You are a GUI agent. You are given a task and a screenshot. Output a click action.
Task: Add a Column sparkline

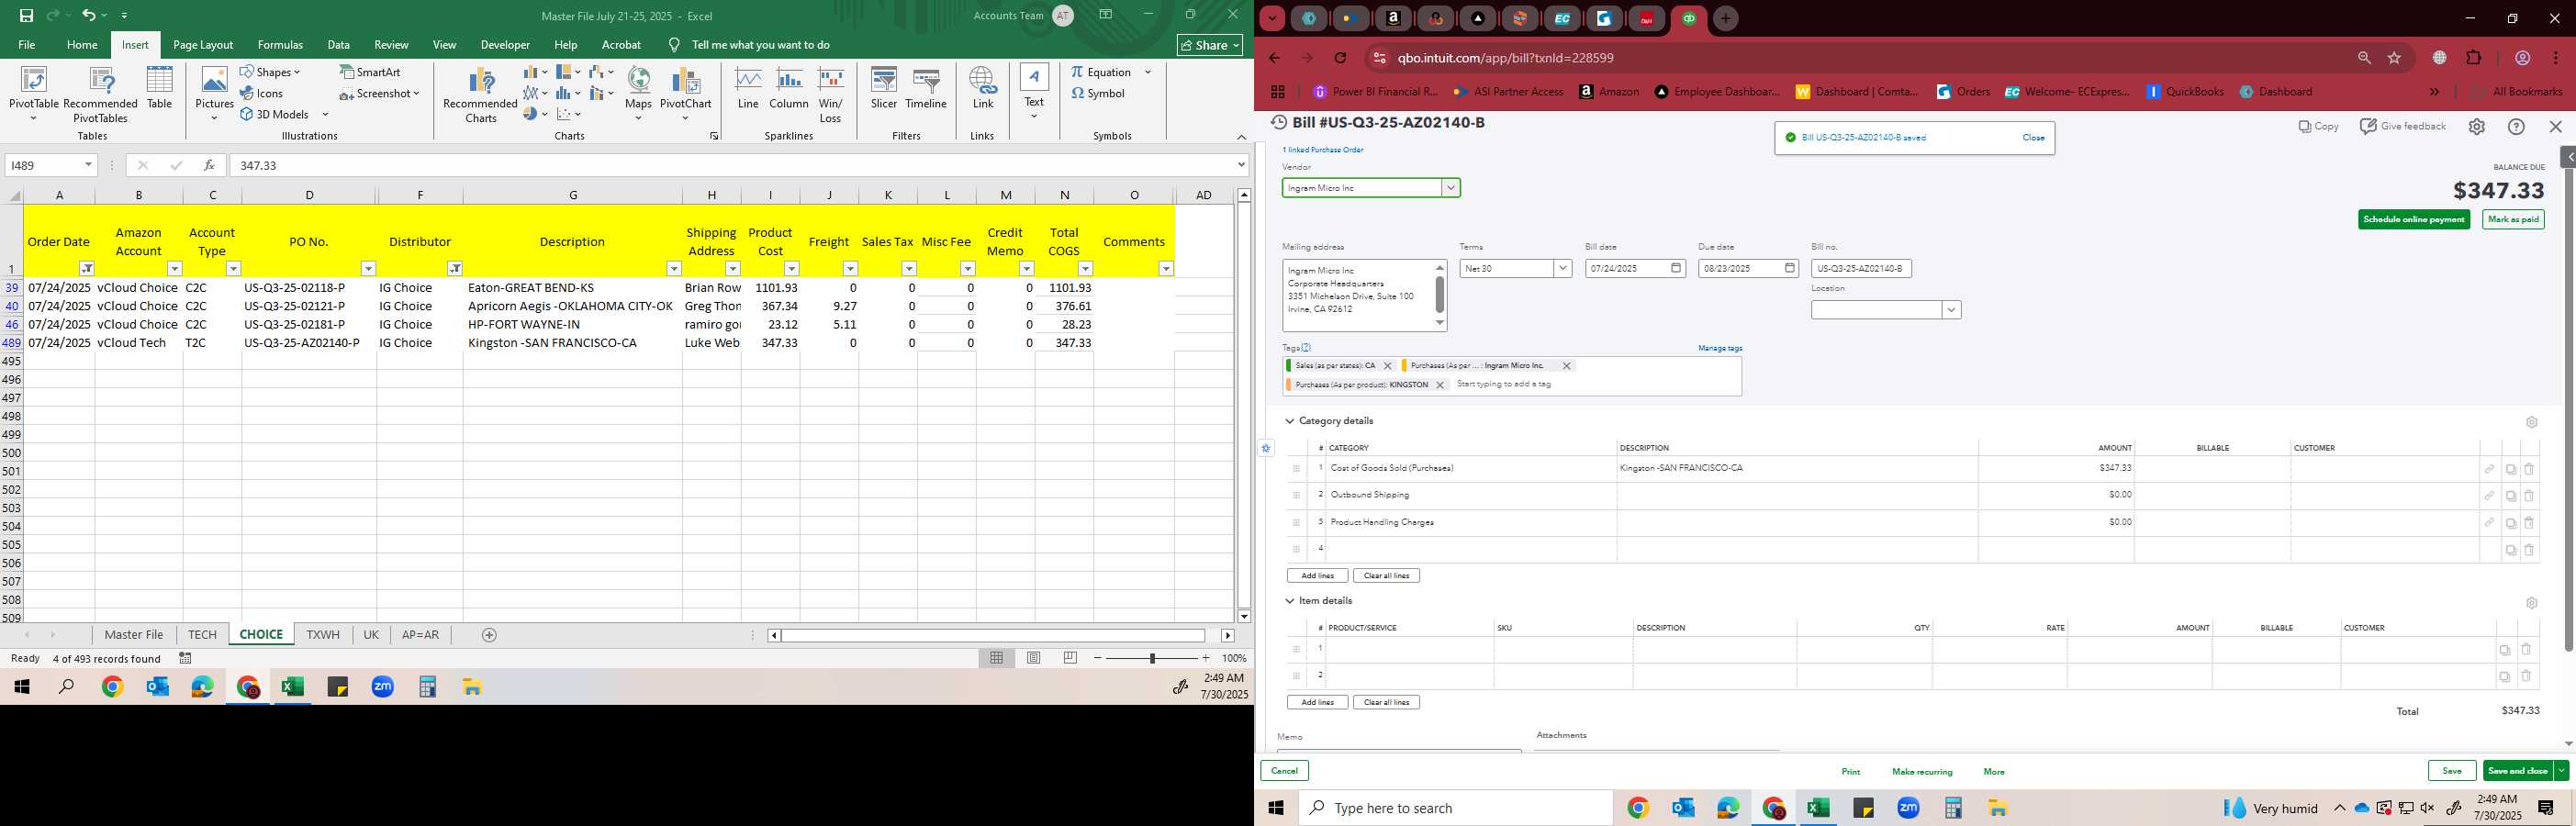pyautogui.click(x=789, y=88)
